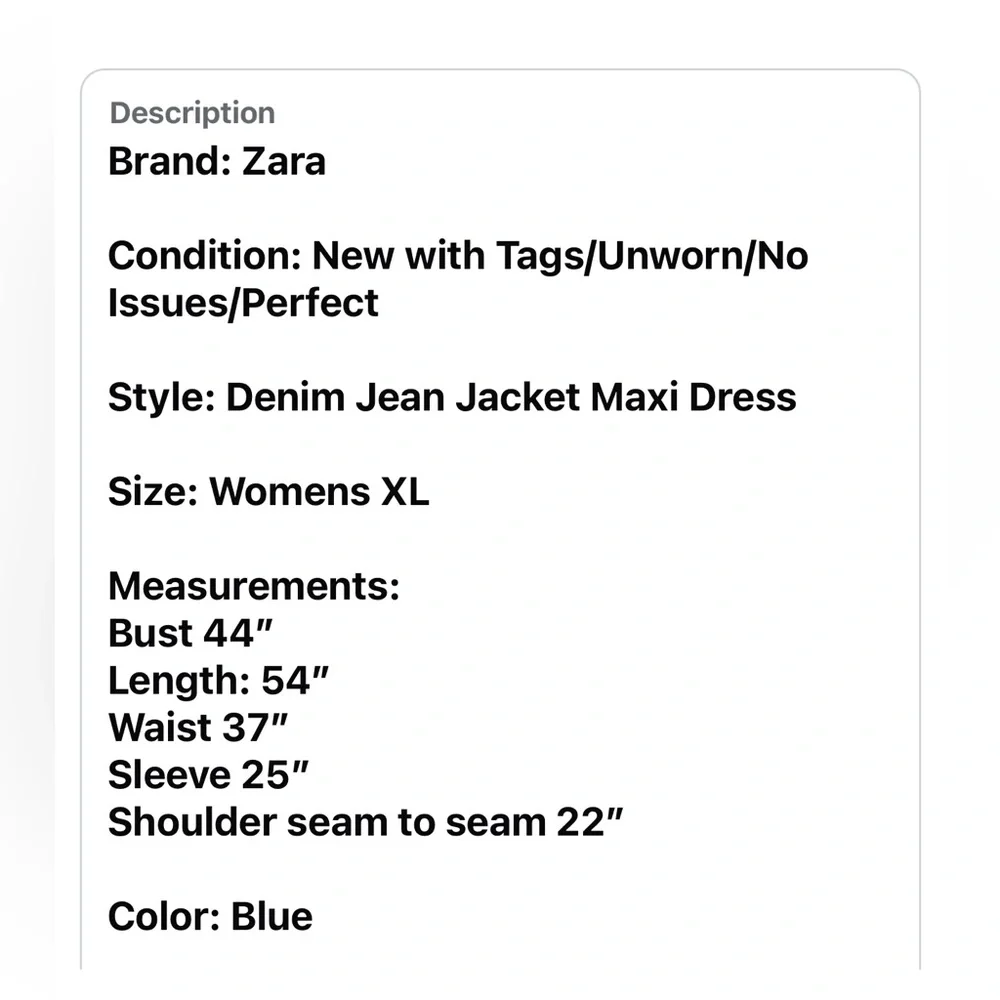Image resolution: width=1000 pixels, height=1000 pixels.
Task: Click the 'Size:' label
Action: pyautogui.click(x=153, y=491)
